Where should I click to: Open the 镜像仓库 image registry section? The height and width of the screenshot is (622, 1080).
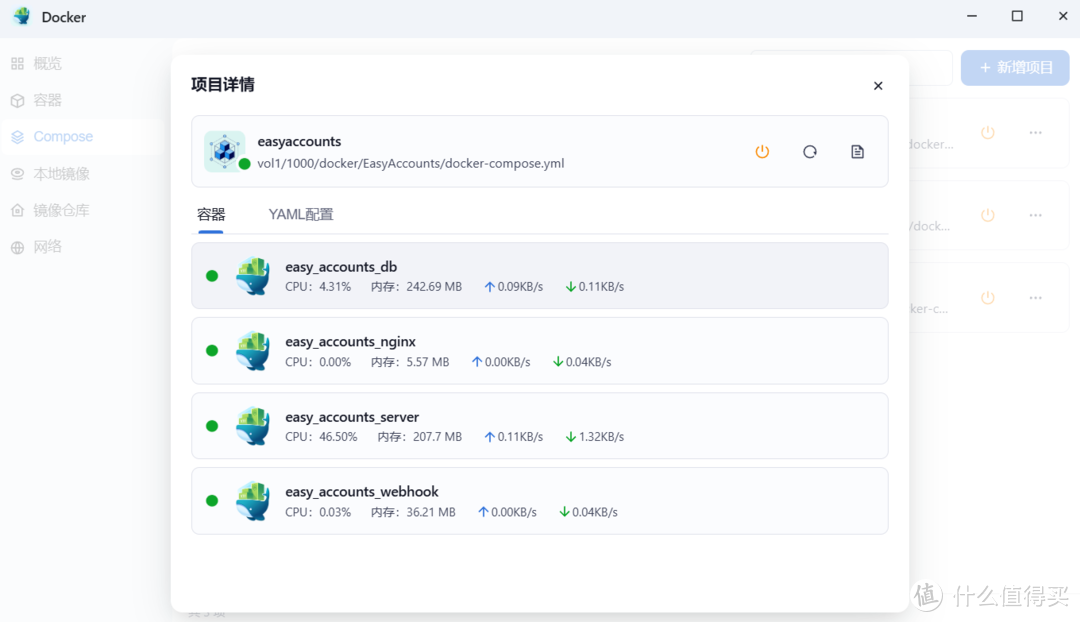(17, 210)
